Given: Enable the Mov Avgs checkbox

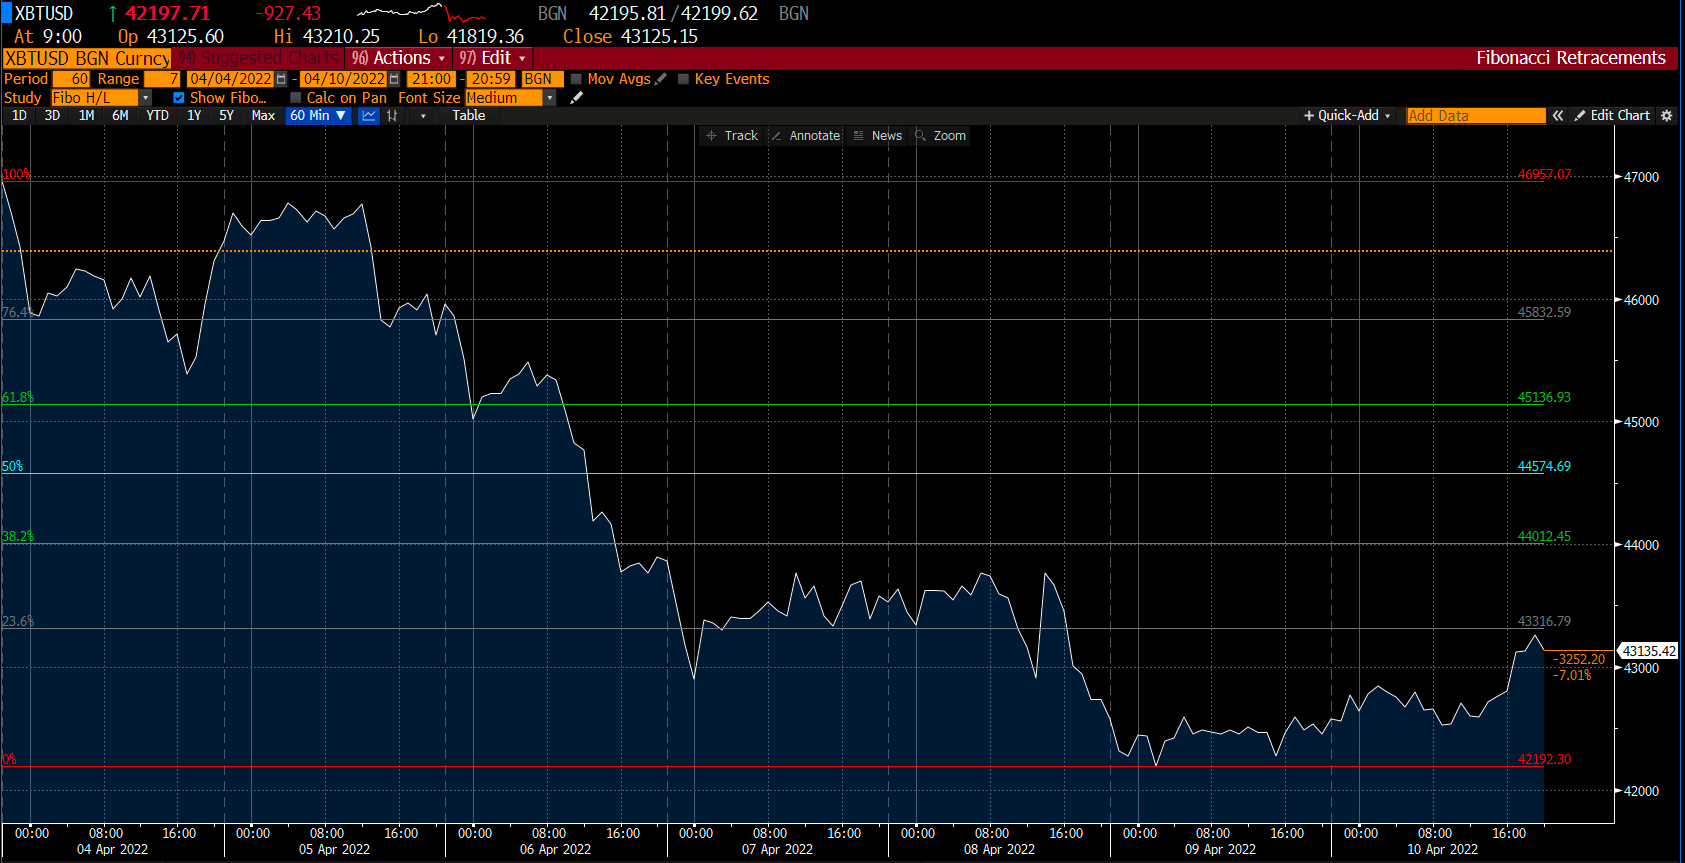Looking at the screenshot, I should 576,79.
